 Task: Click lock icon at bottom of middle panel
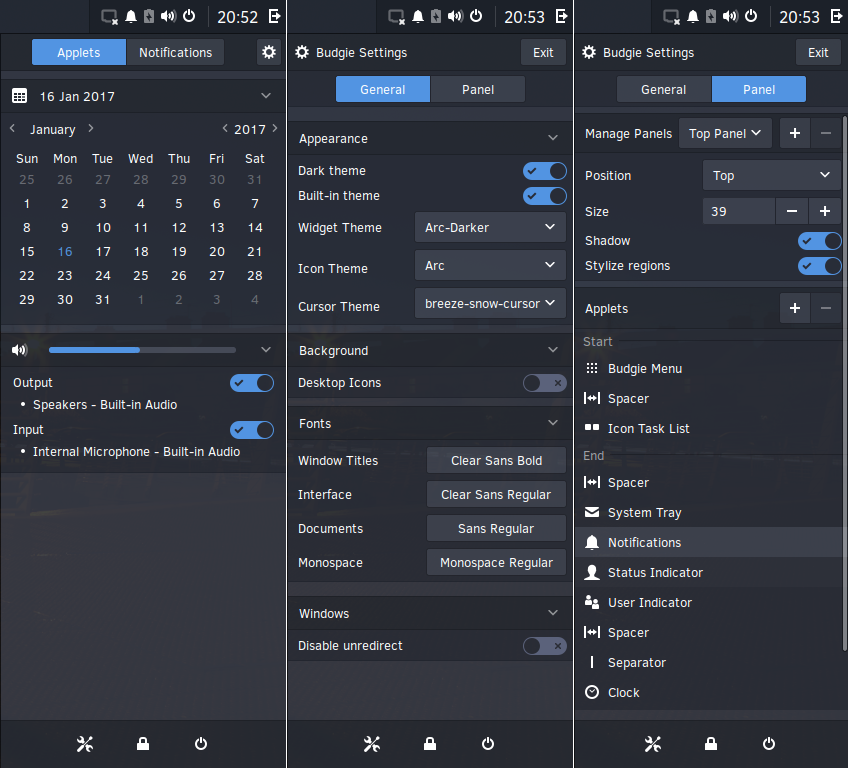pos(430,744)
